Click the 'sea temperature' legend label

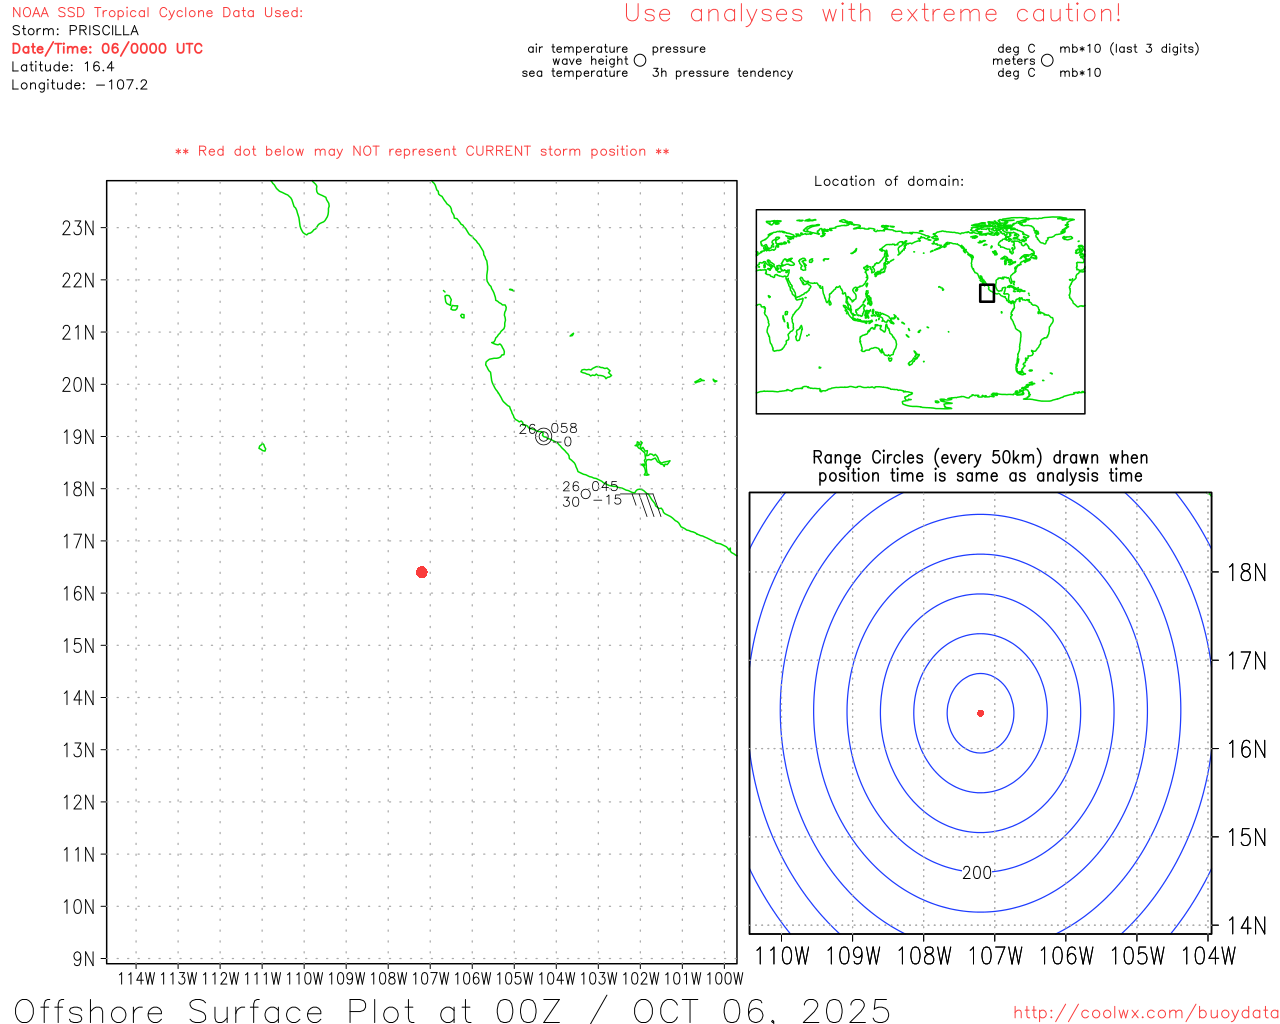(575, 72)
